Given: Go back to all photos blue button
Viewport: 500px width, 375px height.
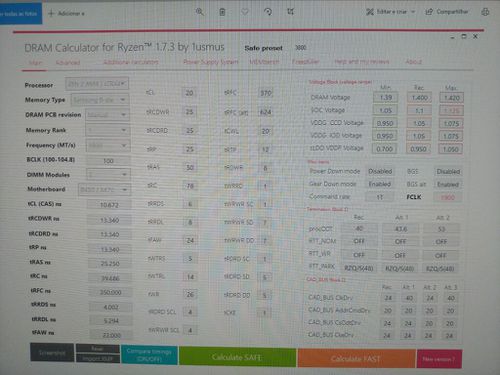Looking at the screenshot, I should pyautogui.click(x=21, y=13).
